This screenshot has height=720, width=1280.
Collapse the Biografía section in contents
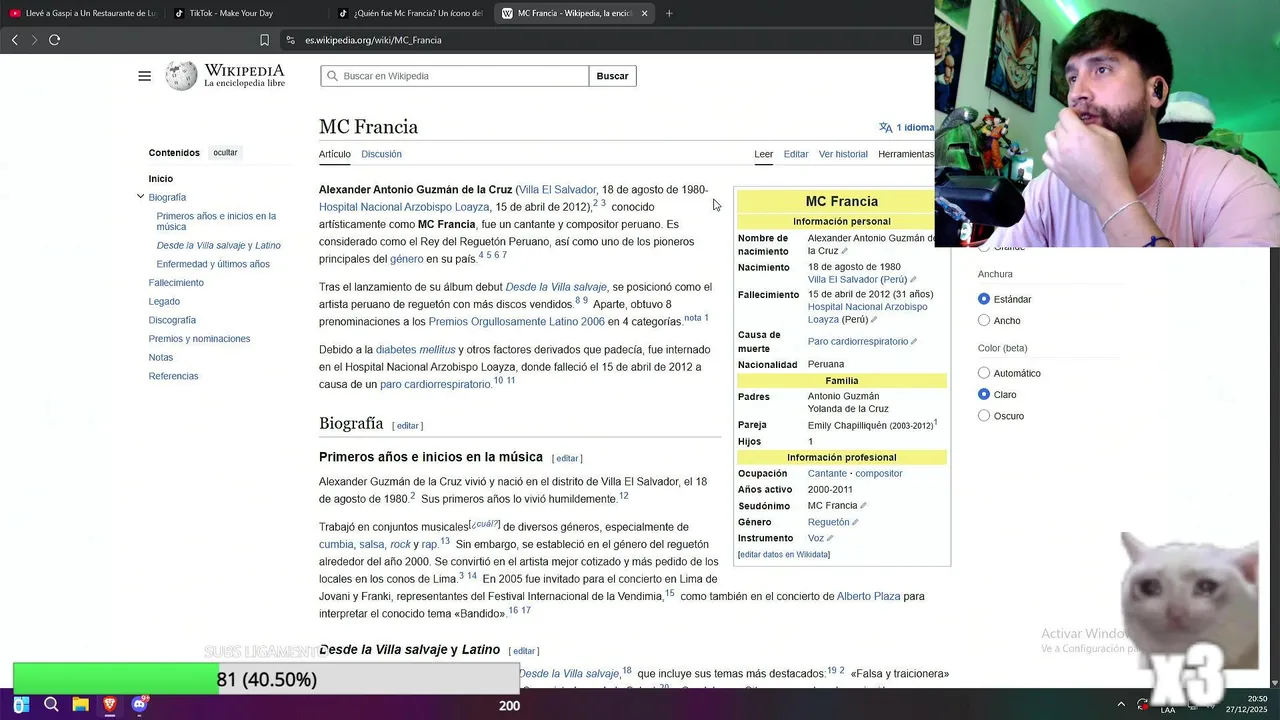(140, 197)
